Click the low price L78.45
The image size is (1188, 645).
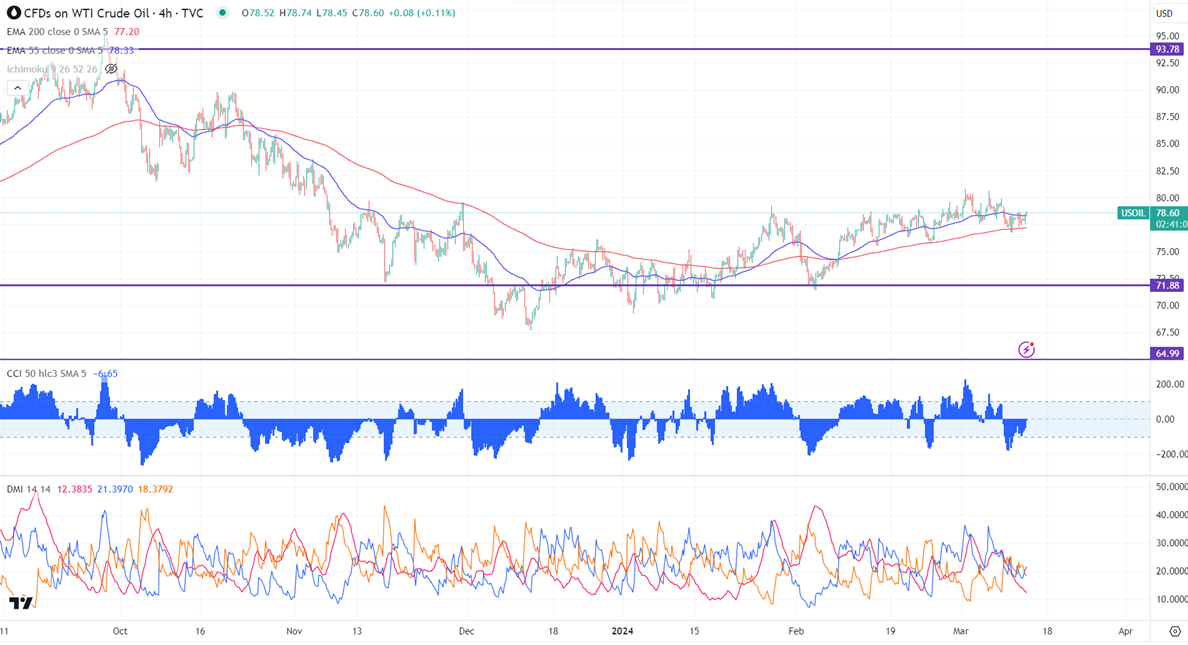click(331, 13)
